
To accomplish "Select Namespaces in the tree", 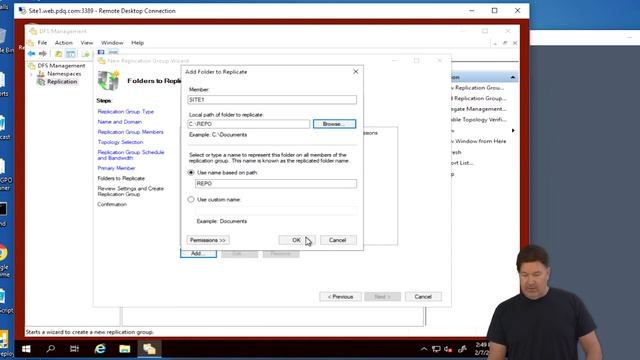I will click(64, 73).
